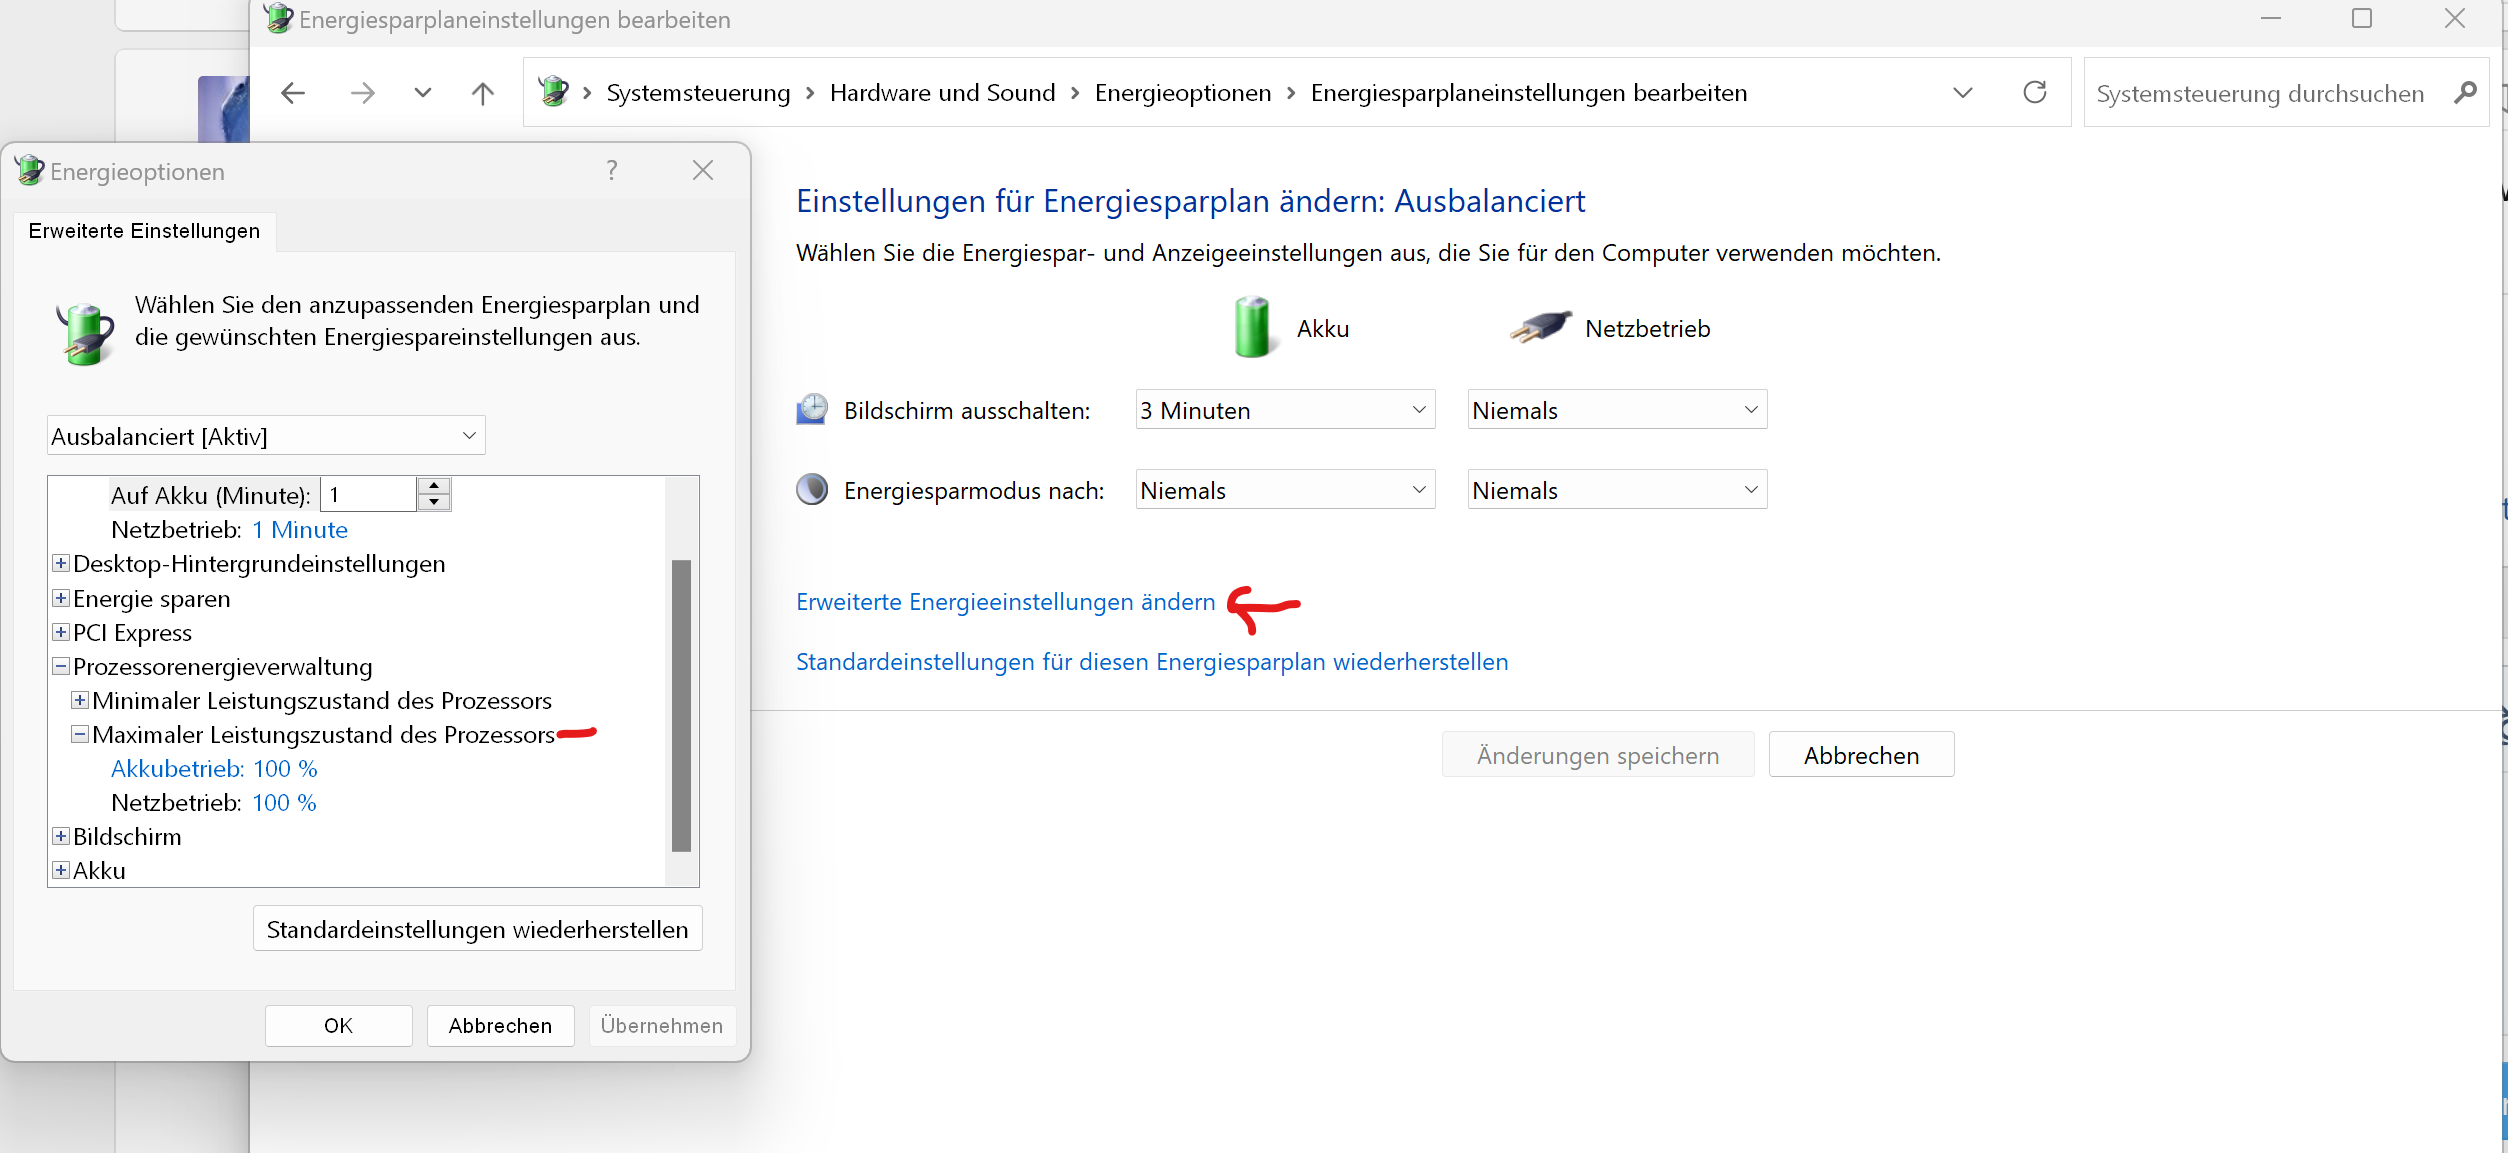Expand Desktop-Hintergrundeinstellungen tree node
Viewport: 2508px width, 1154px height.
click(61, 564)
